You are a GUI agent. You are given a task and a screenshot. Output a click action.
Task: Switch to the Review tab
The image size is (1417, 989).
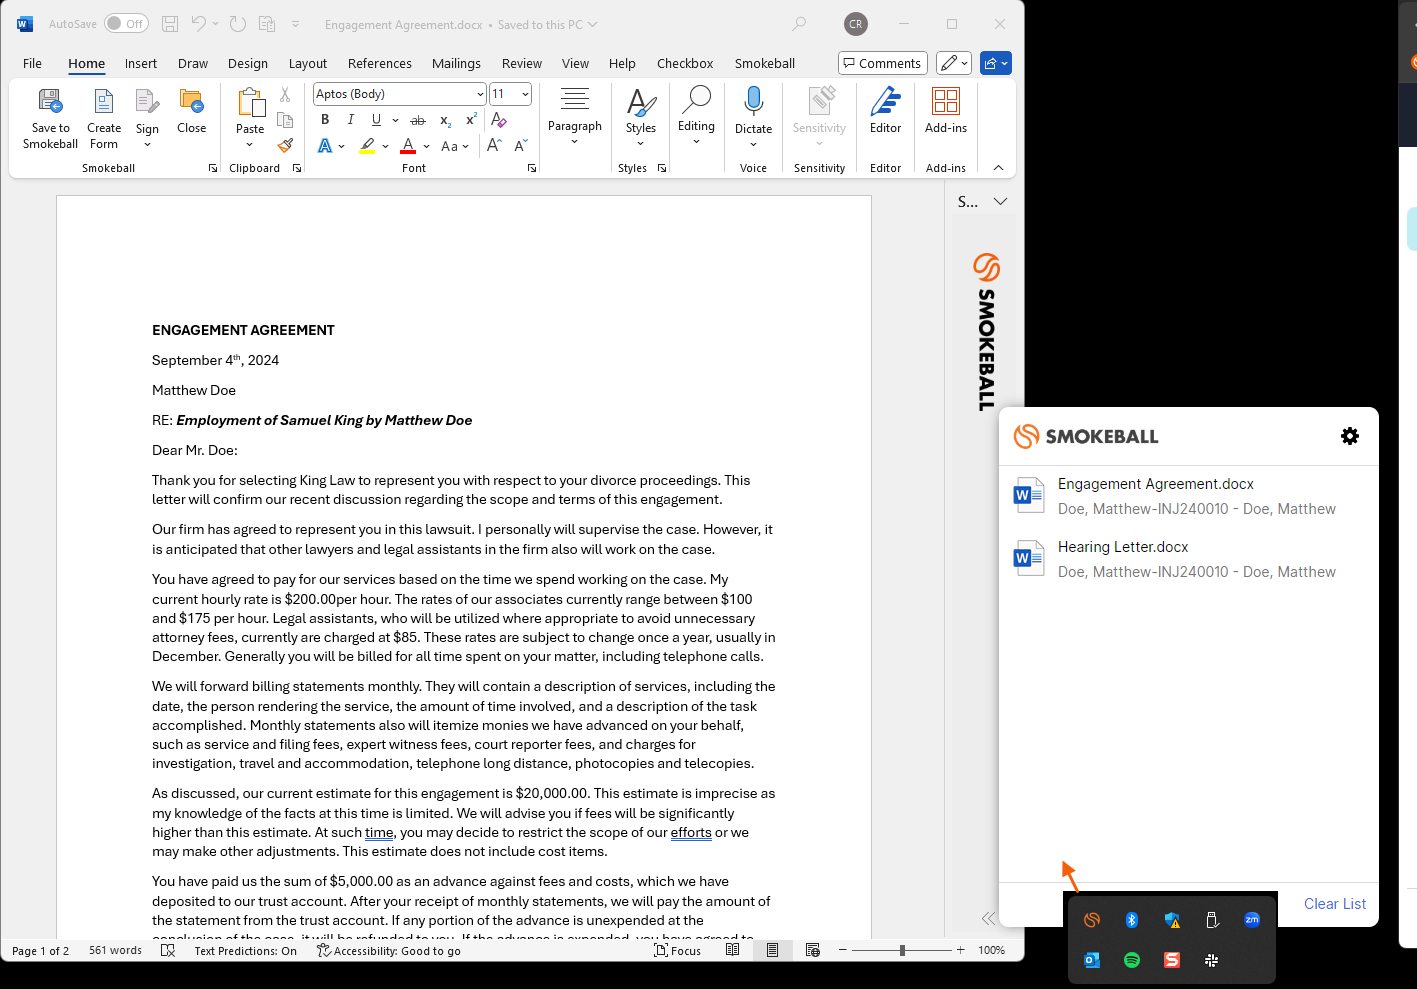(522, 63)
